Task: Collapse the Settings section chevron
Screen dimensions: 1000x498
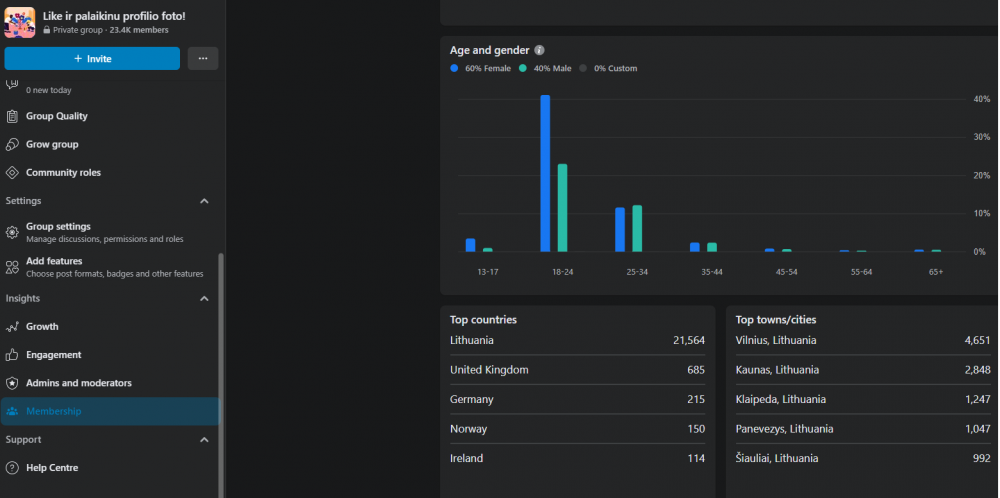Action: pyautogui.click(x=204, y=201)
